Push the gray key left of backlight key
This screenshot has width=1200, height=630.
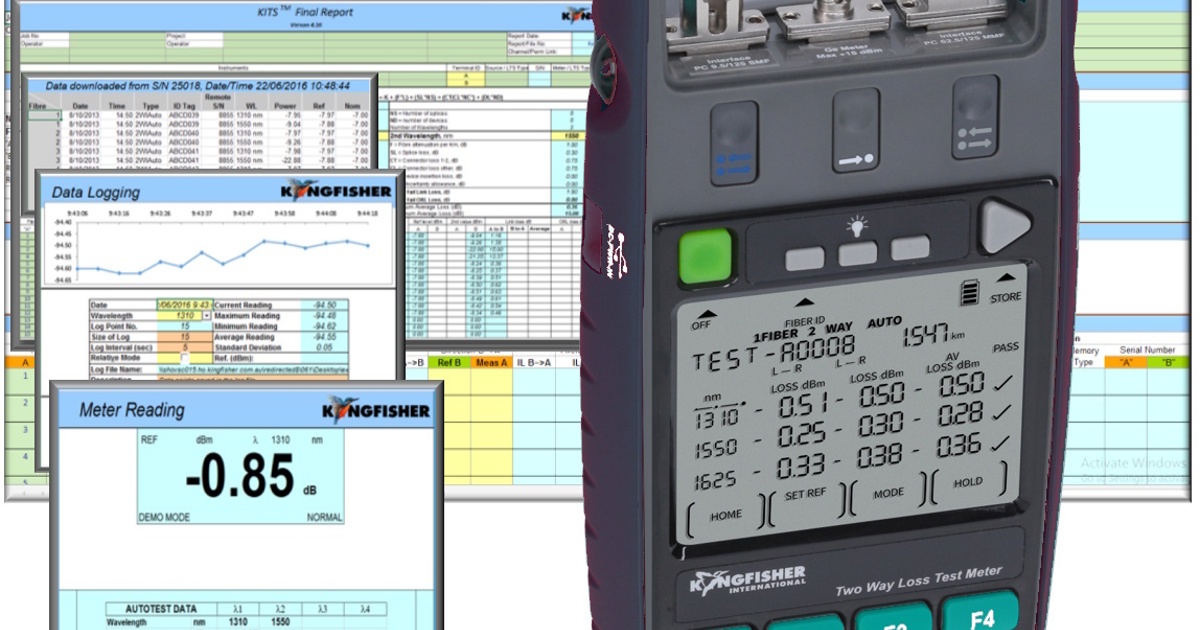pyautogui.click(x=805, y=259)
